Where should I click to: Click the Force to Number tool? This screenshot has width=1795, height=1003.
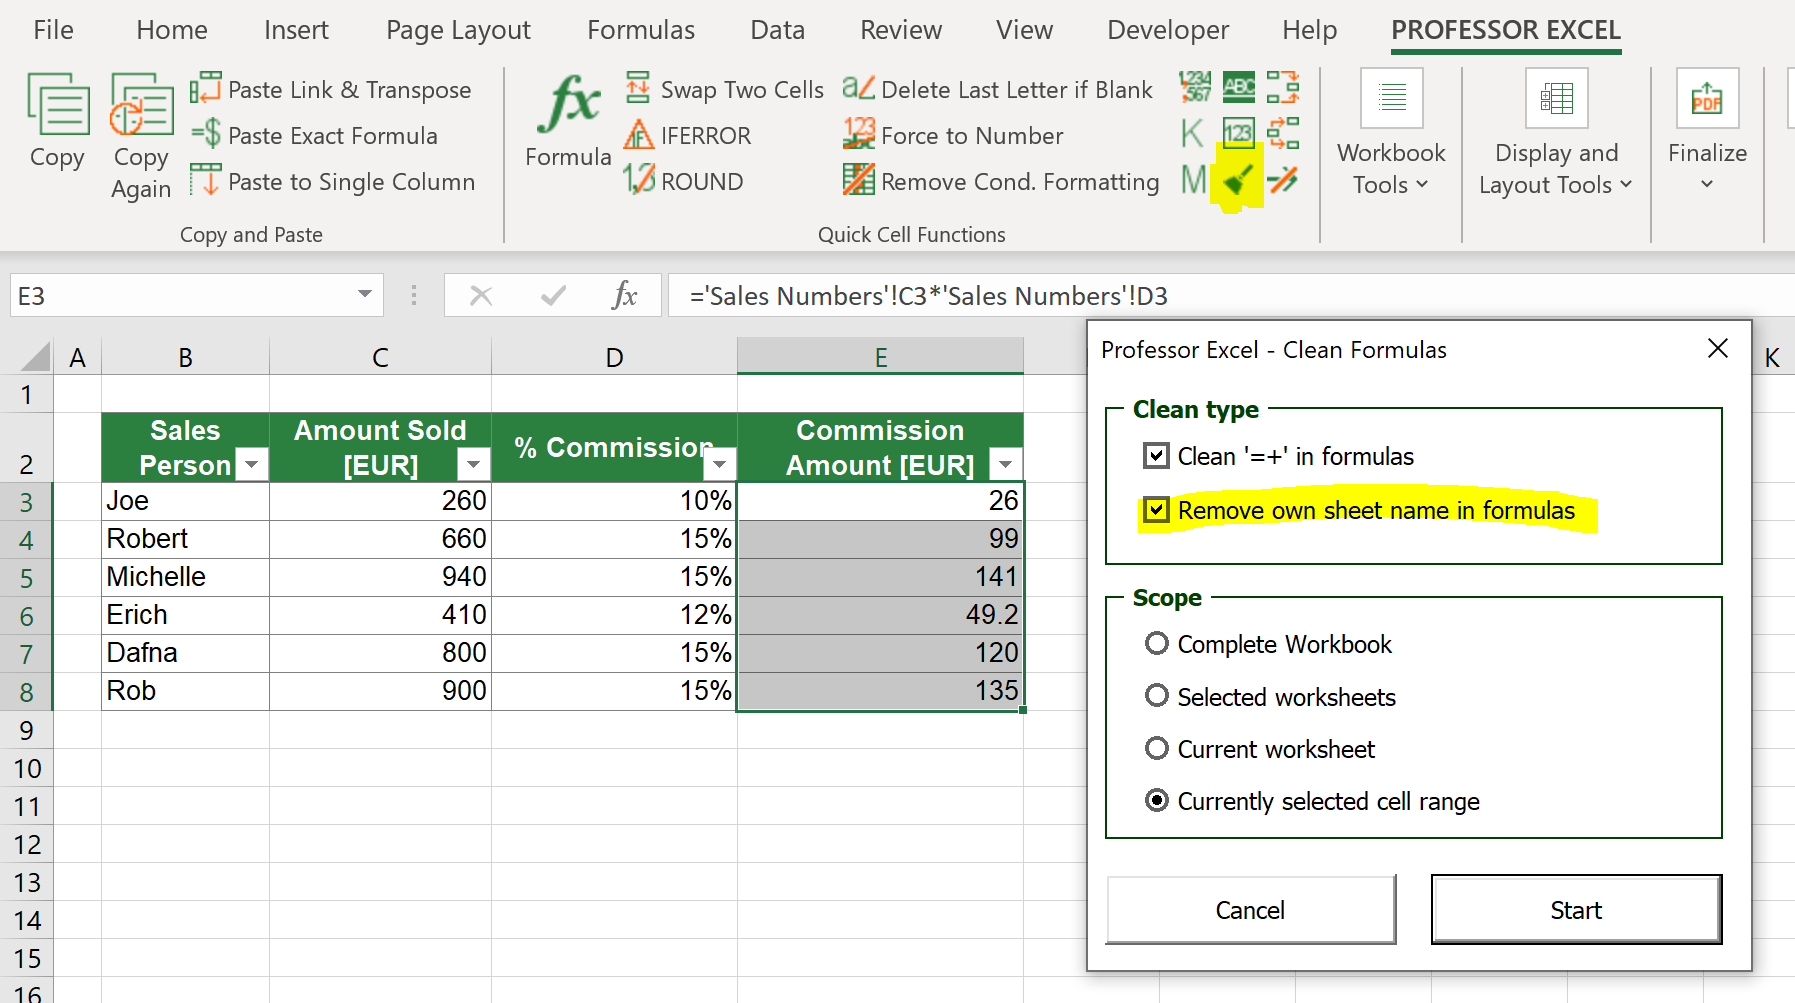coord(952,135)
